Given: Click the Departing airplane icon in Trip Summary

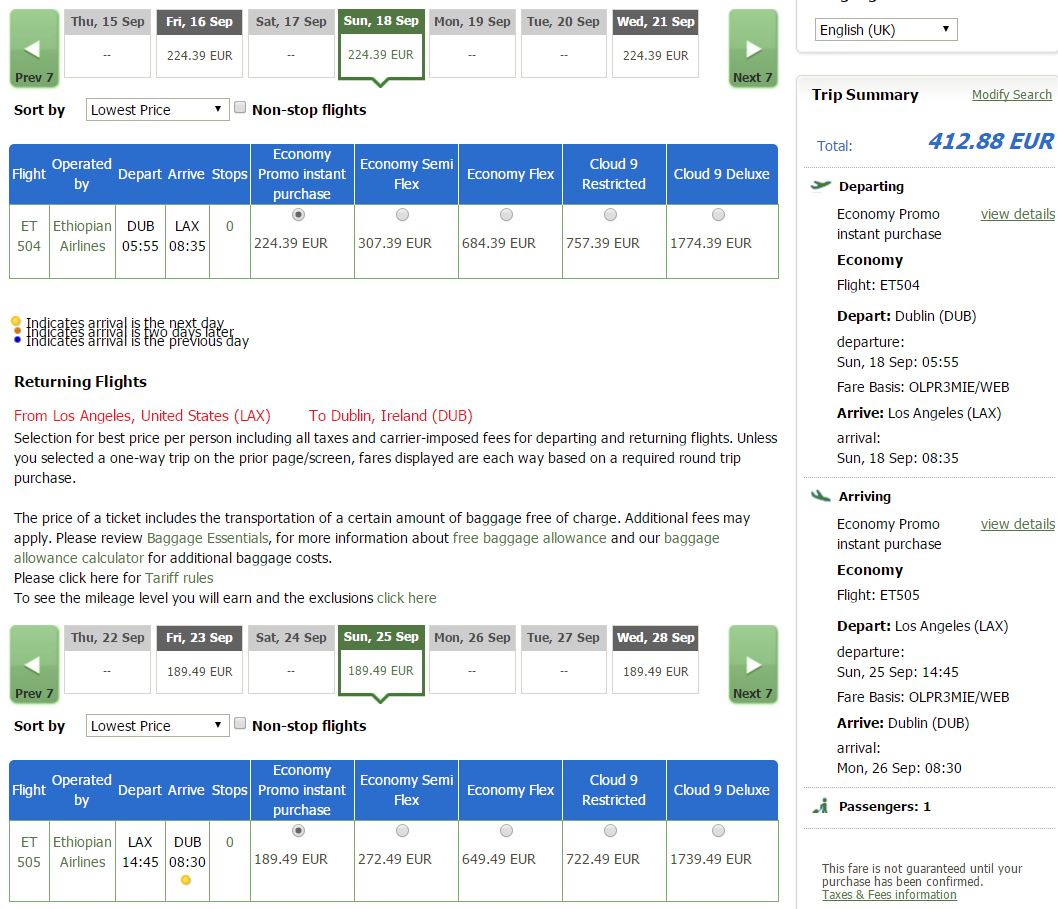Looking at the screenshot, I should click(820, 186).
